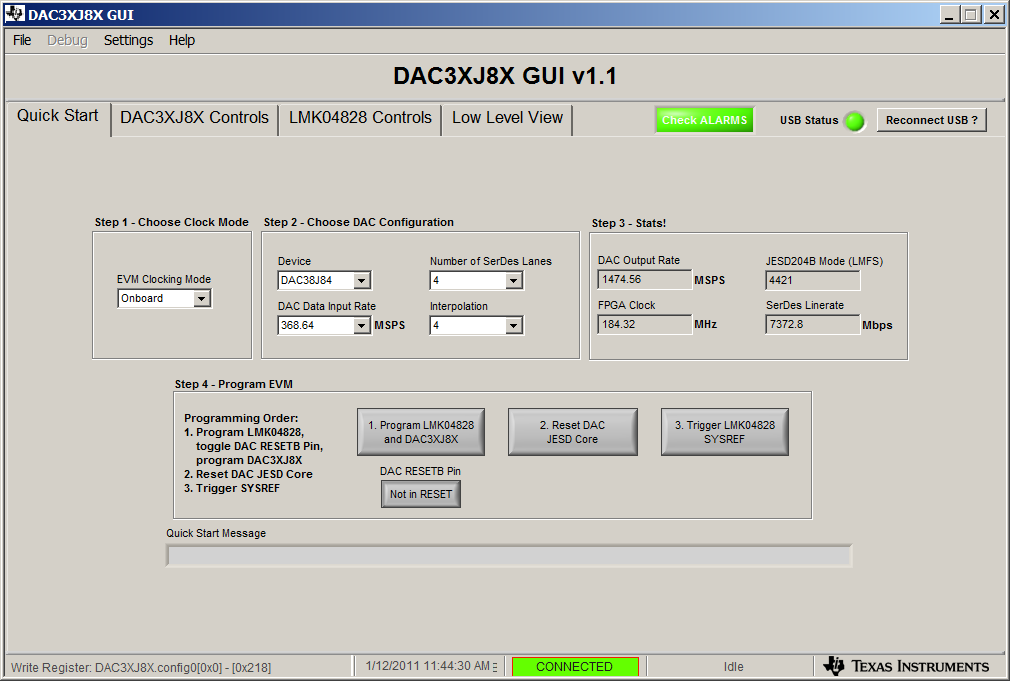This screenshot has height=681, width=1010.
Task: Open the Debug menu
Action: click(x=67, y=40)
